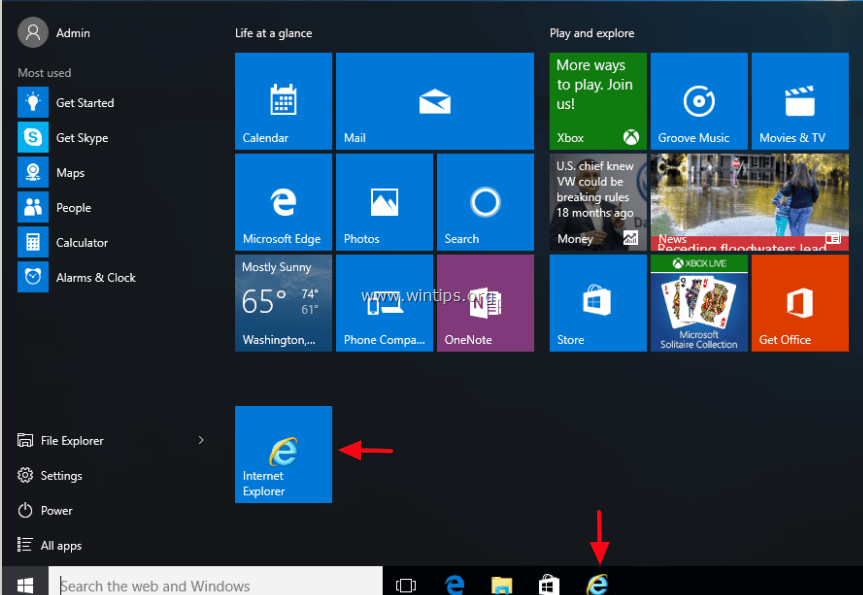
Task: Open the Store tile
Action: 598,303
